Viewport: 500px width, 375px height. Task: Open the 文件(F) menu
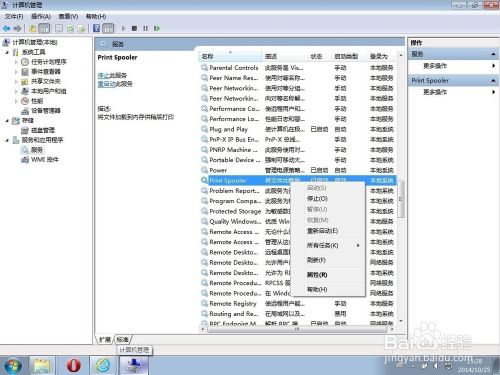pos(14,16)
